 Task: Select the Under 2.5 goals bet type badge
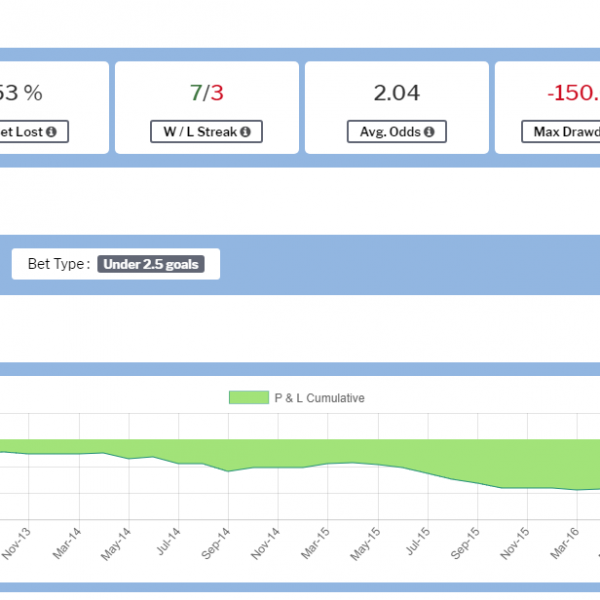pyautogui.click(x=151, y=264)
